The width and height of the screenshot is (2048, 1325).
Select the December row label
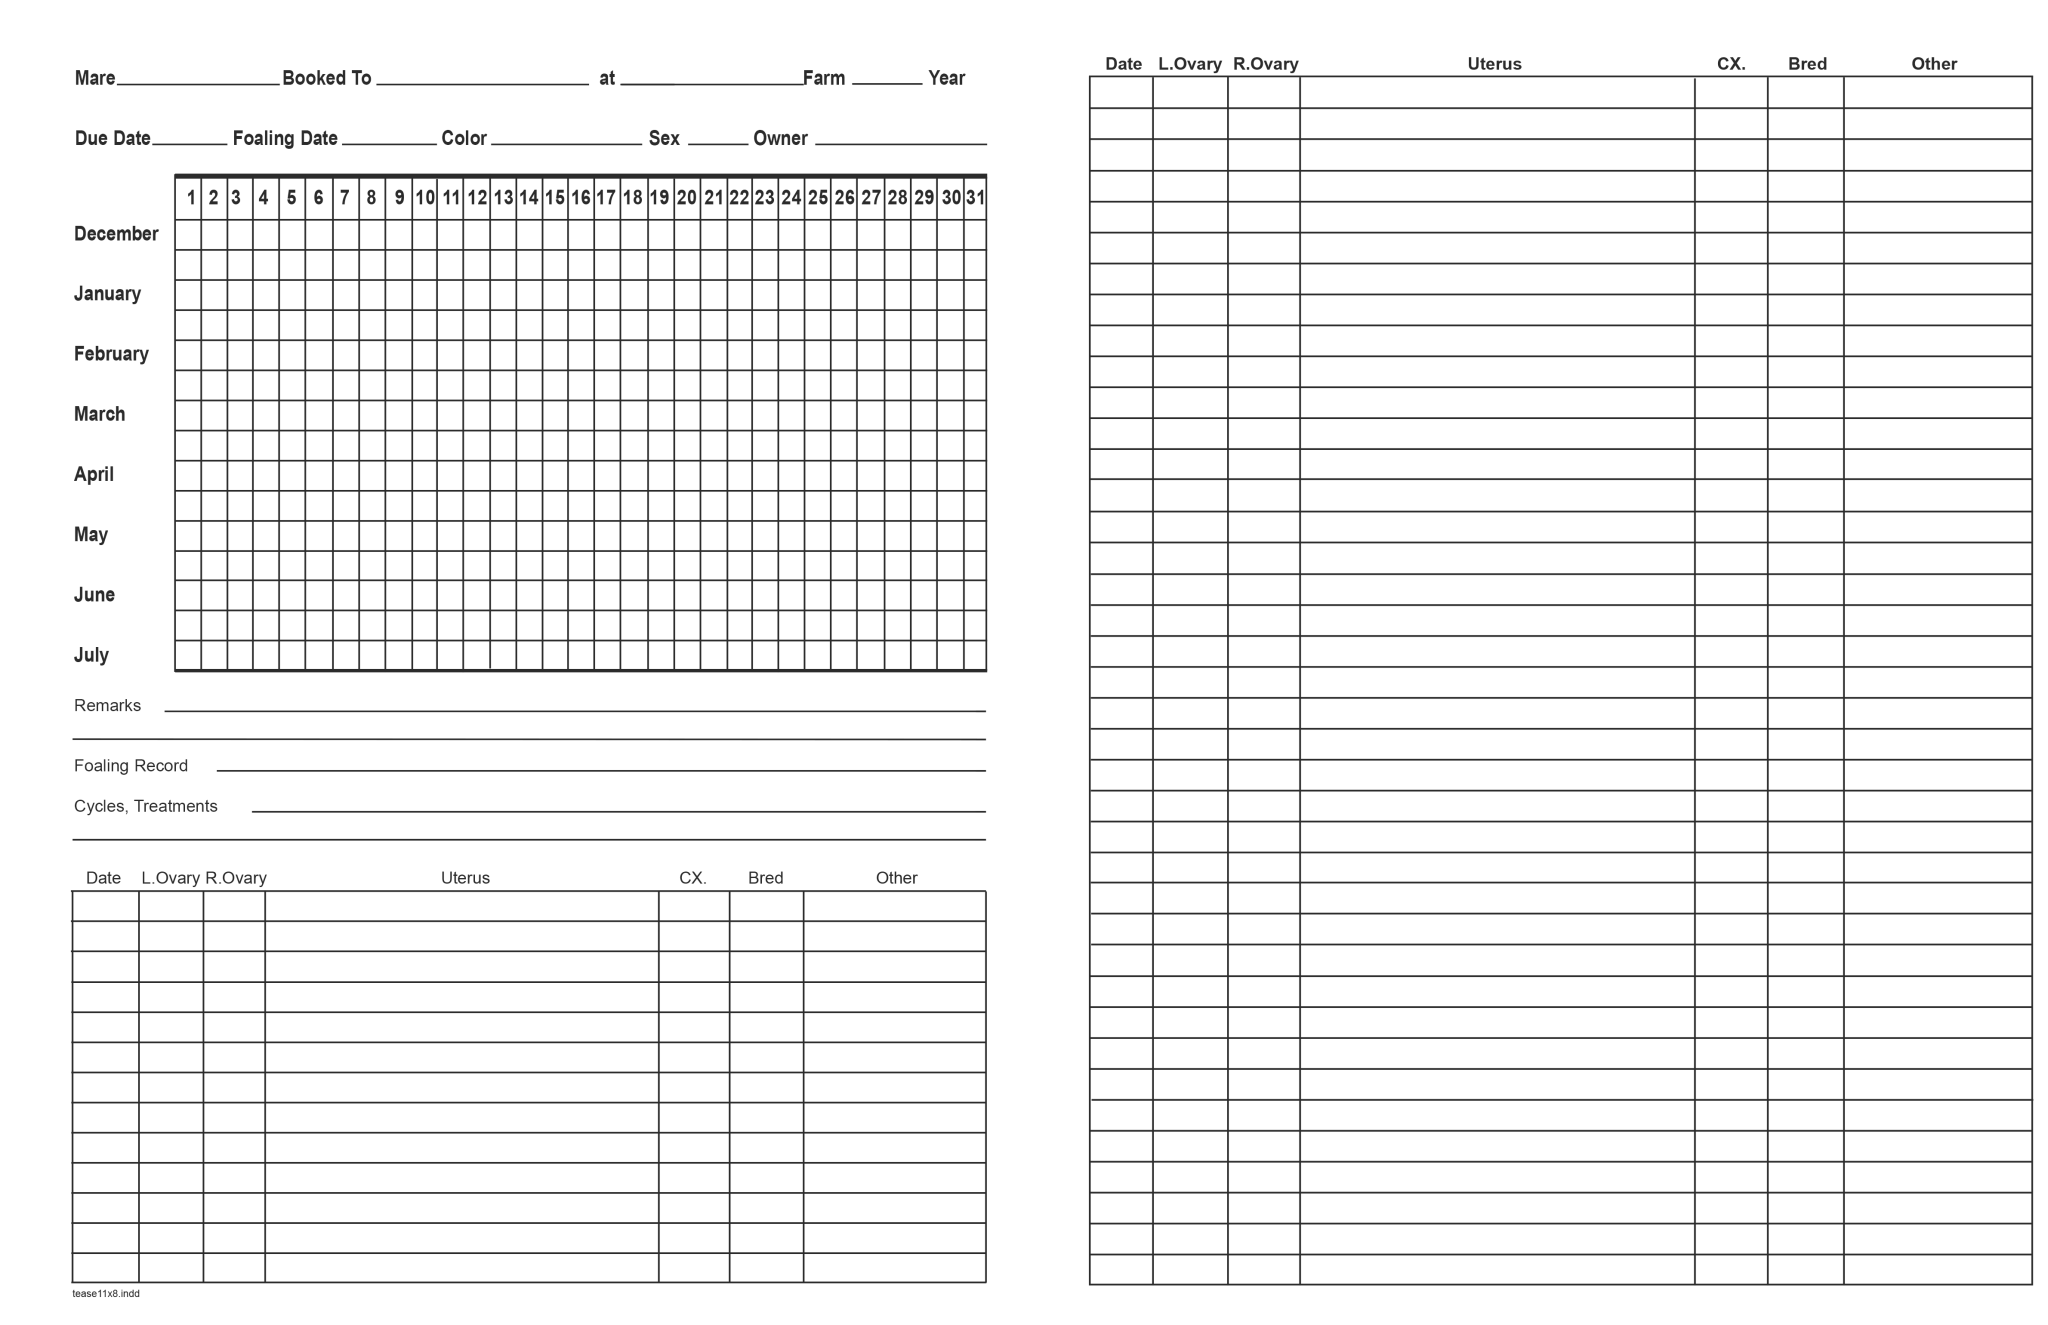(117, 234)
